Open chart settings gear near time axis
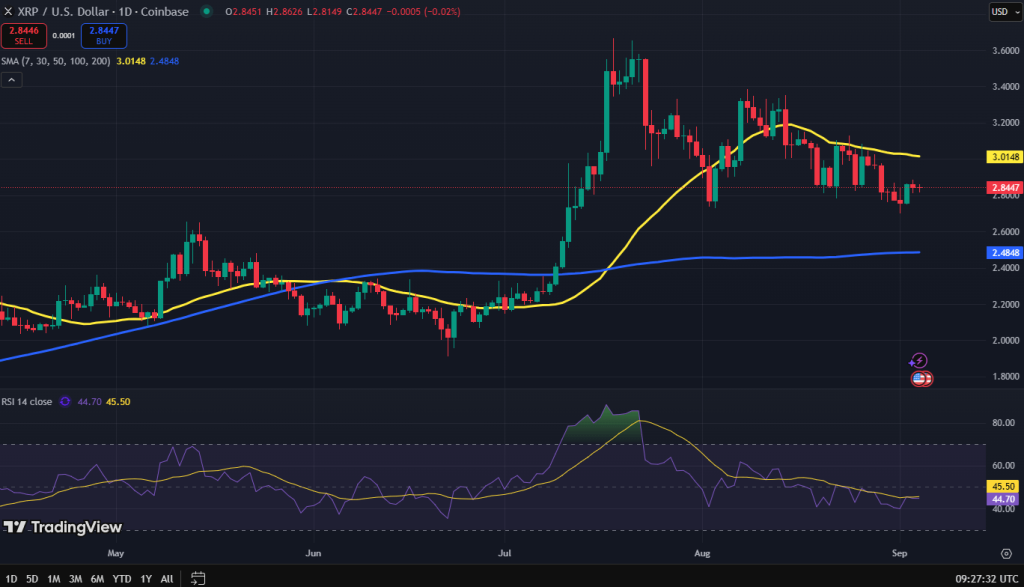Viewport: 1024px width, 587px height. pos(1006,554)
